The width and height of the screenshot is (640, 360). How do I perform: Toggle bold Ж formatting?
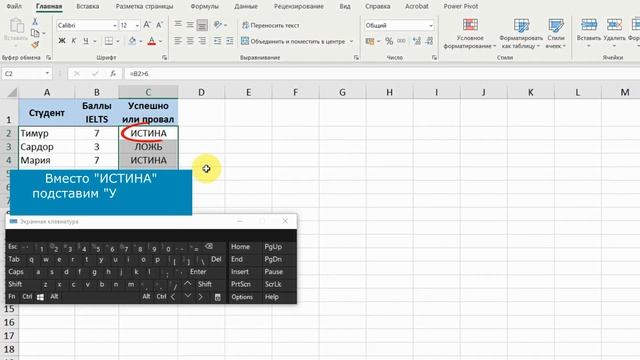pyautogui.click(x=62, y=41)
